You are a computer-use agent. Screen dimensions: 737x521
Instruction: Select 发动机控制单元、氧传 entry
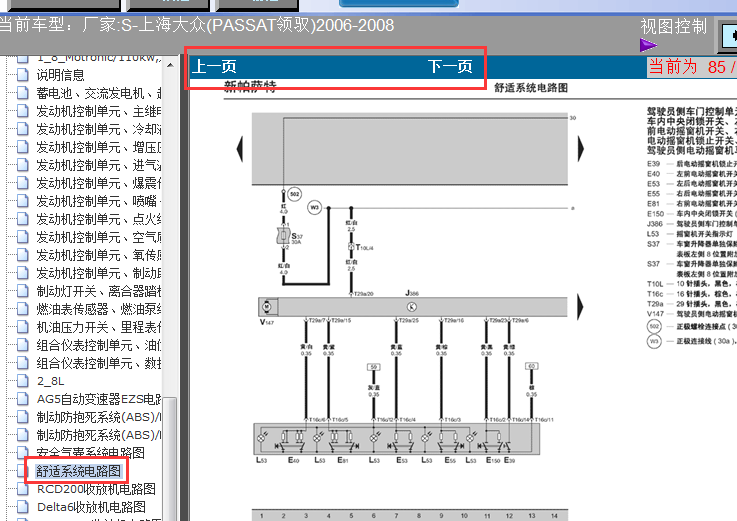tap(99, 255)
